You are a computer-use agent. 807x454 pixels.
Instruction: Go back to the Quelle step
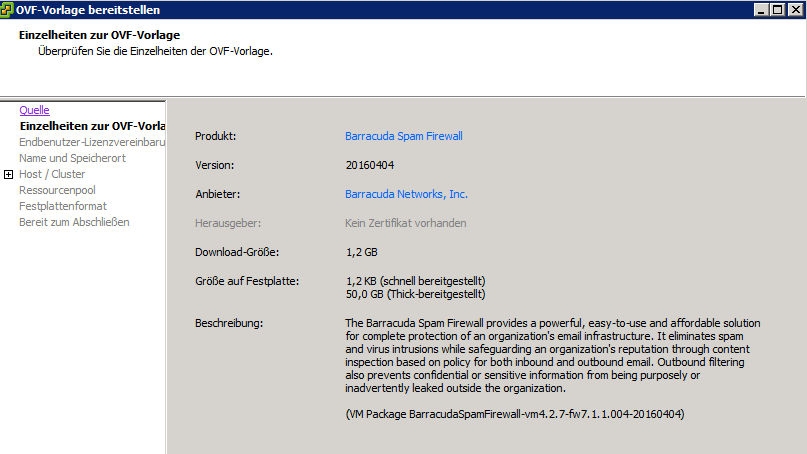34,110
